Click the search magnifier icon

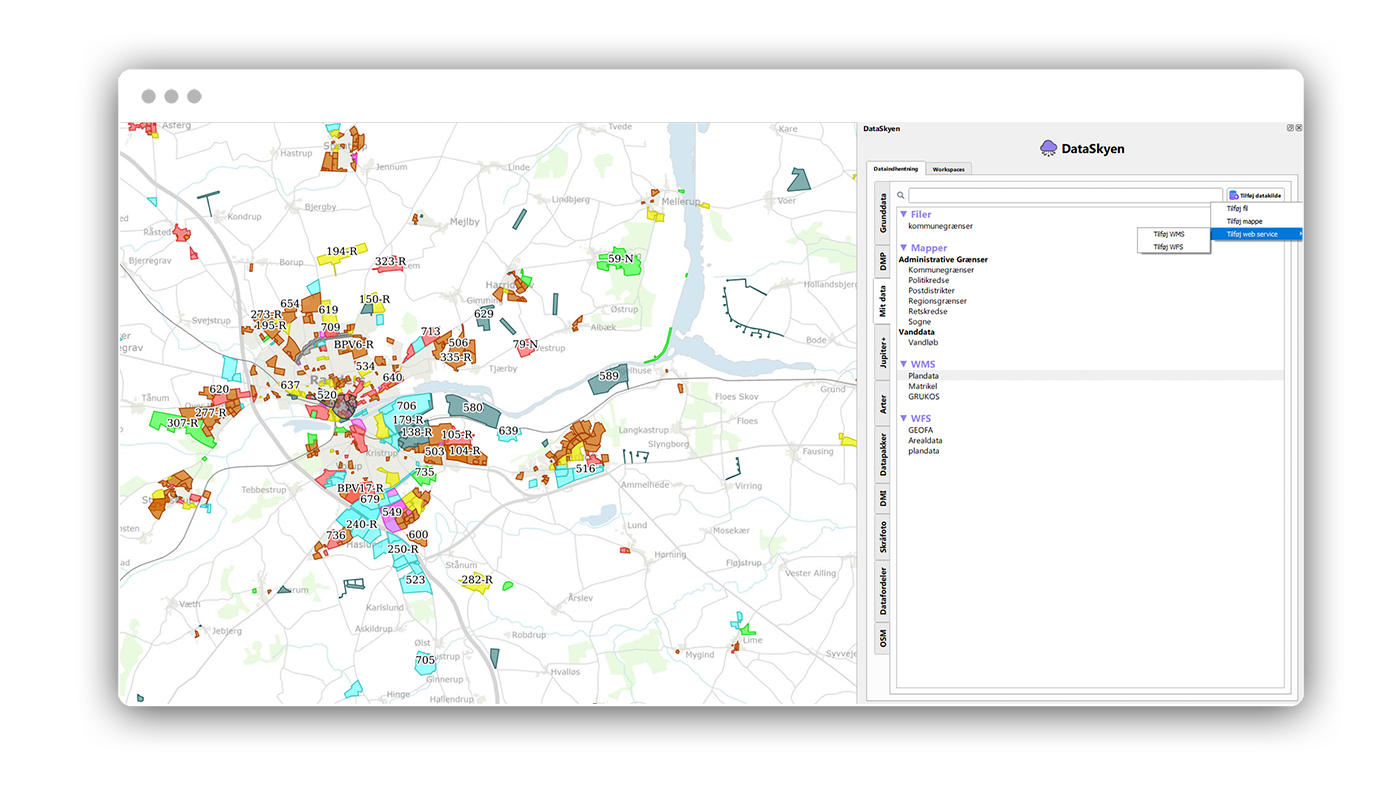coord(900,196)
